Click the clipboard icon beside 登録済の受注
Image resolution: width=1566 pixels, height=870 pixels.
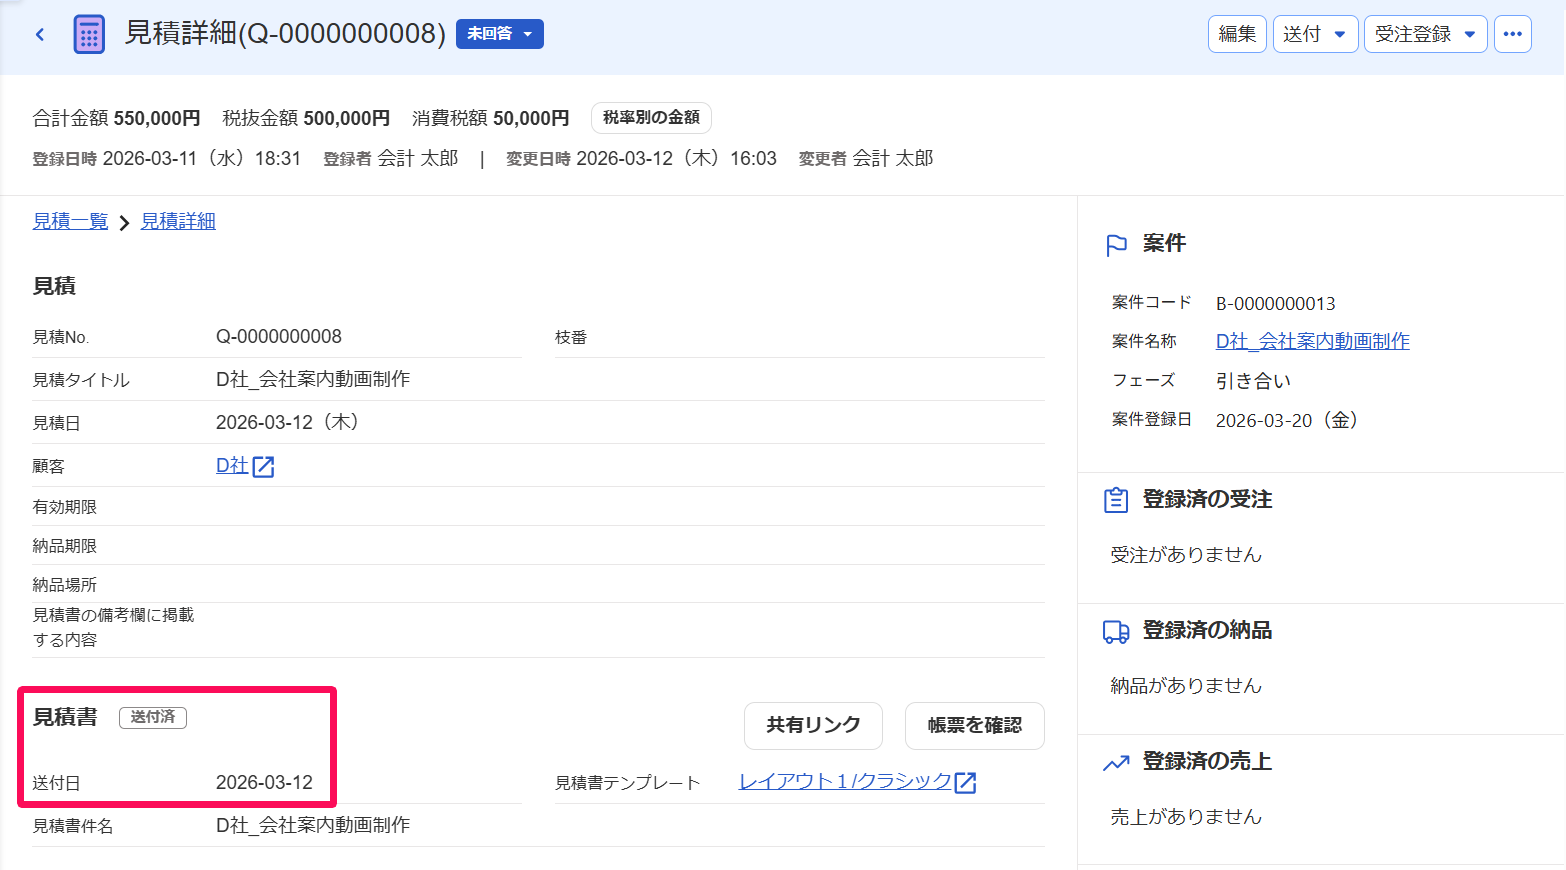pyautogui.click(x=1116, y=500)
